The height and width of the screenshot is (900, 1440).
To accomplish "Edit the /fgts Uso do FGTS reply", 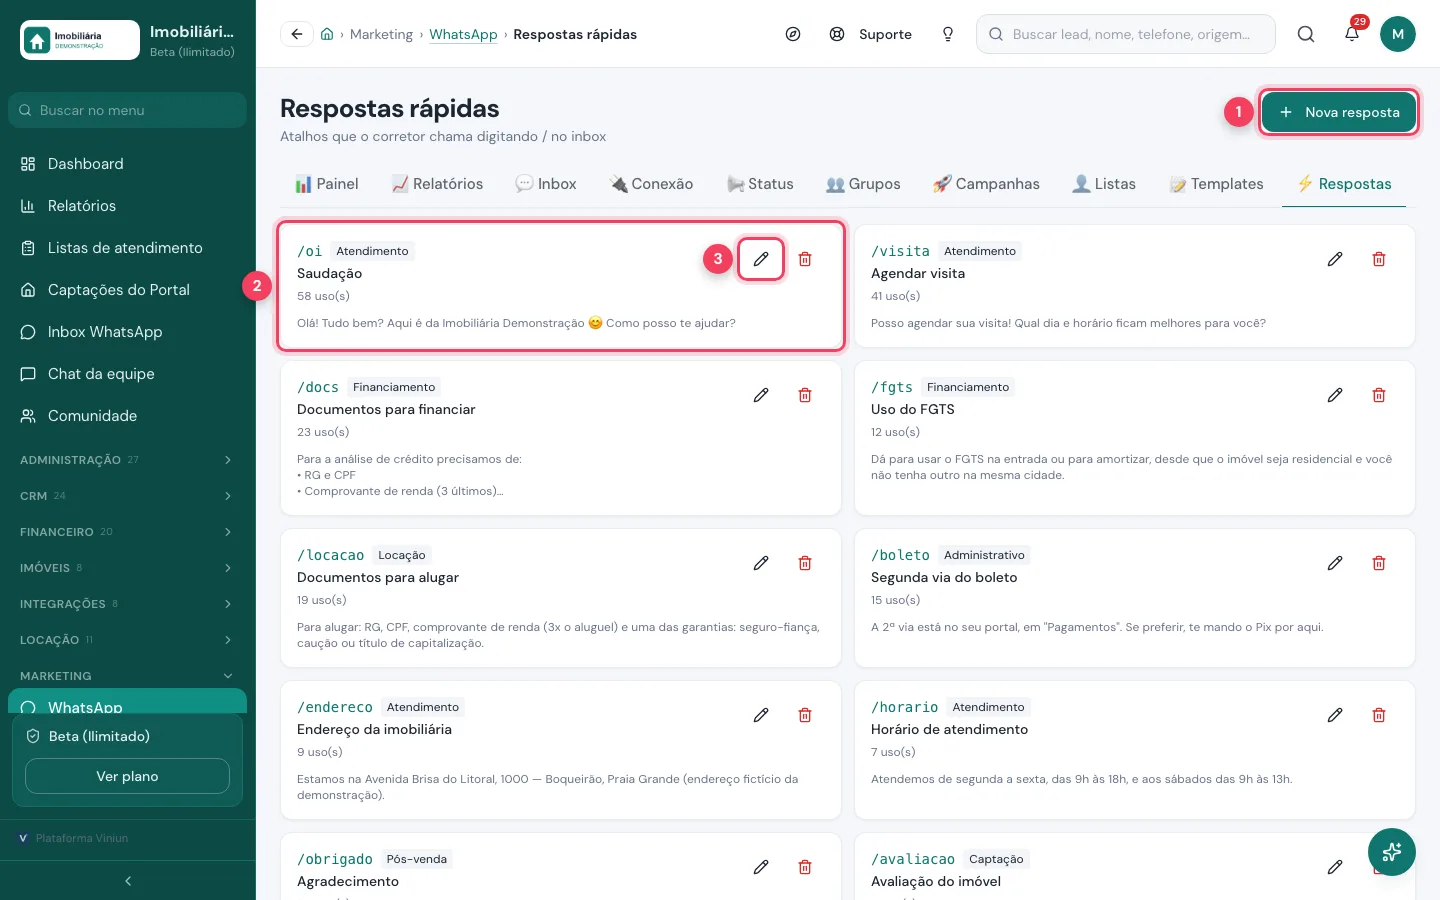I will (x=1335, y=395).
